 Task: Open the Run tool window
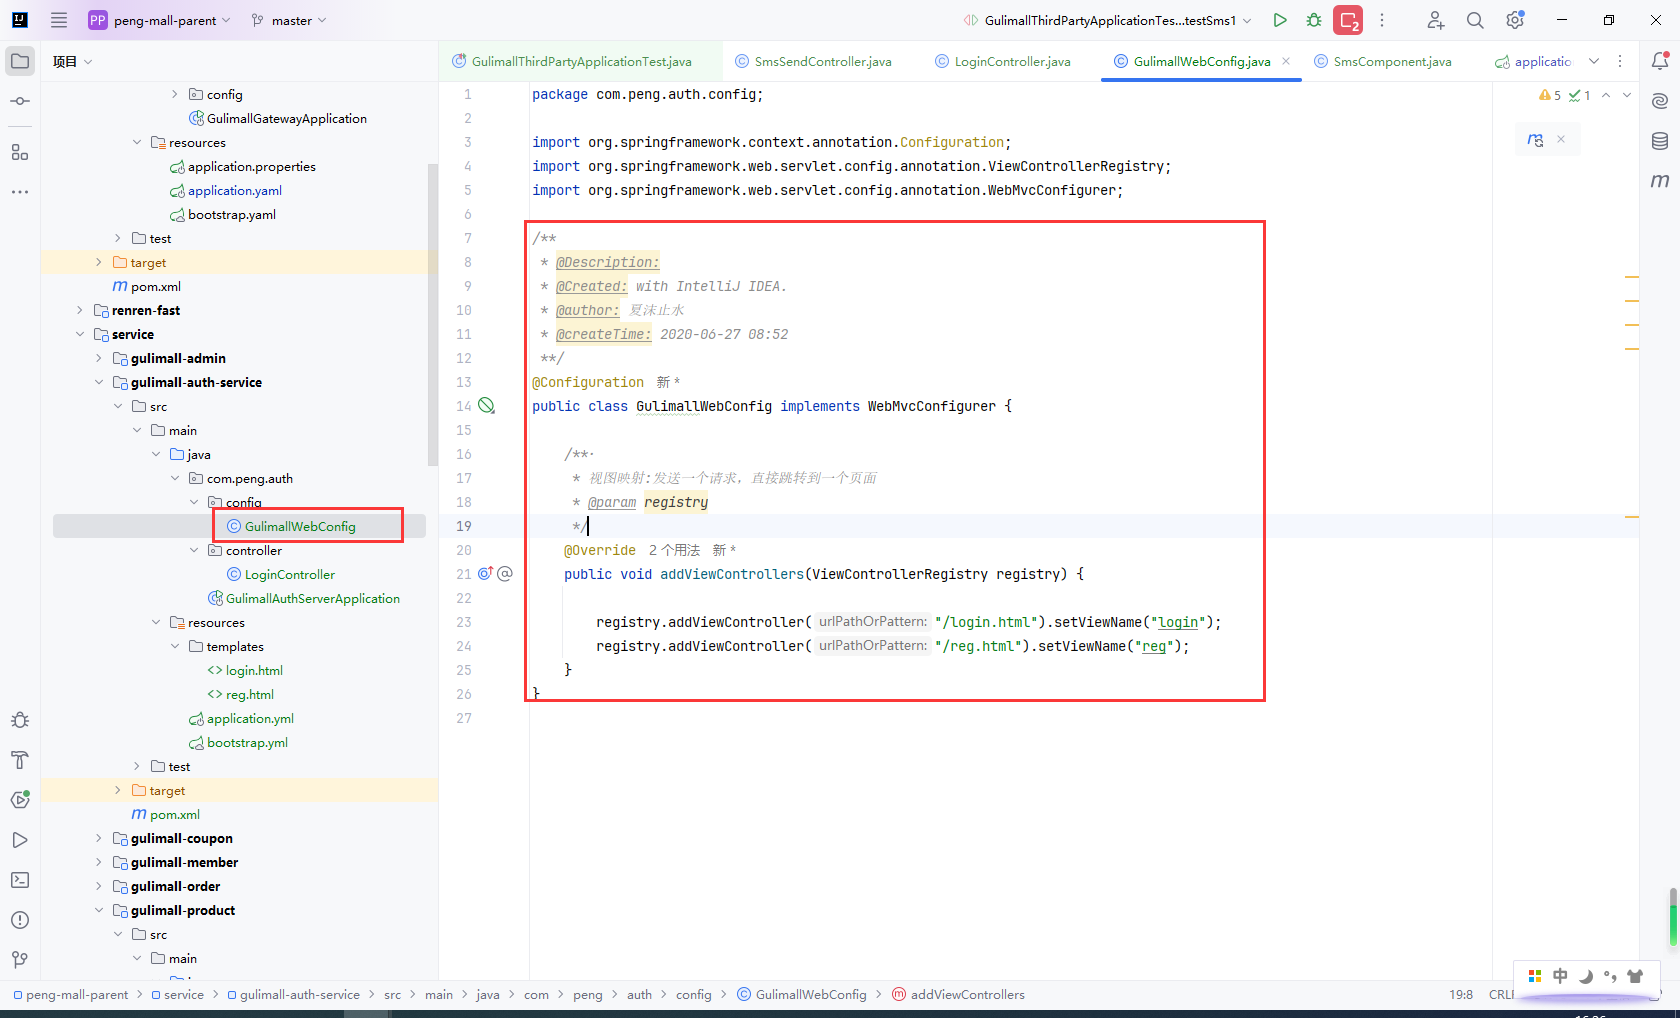pos(20,840)
